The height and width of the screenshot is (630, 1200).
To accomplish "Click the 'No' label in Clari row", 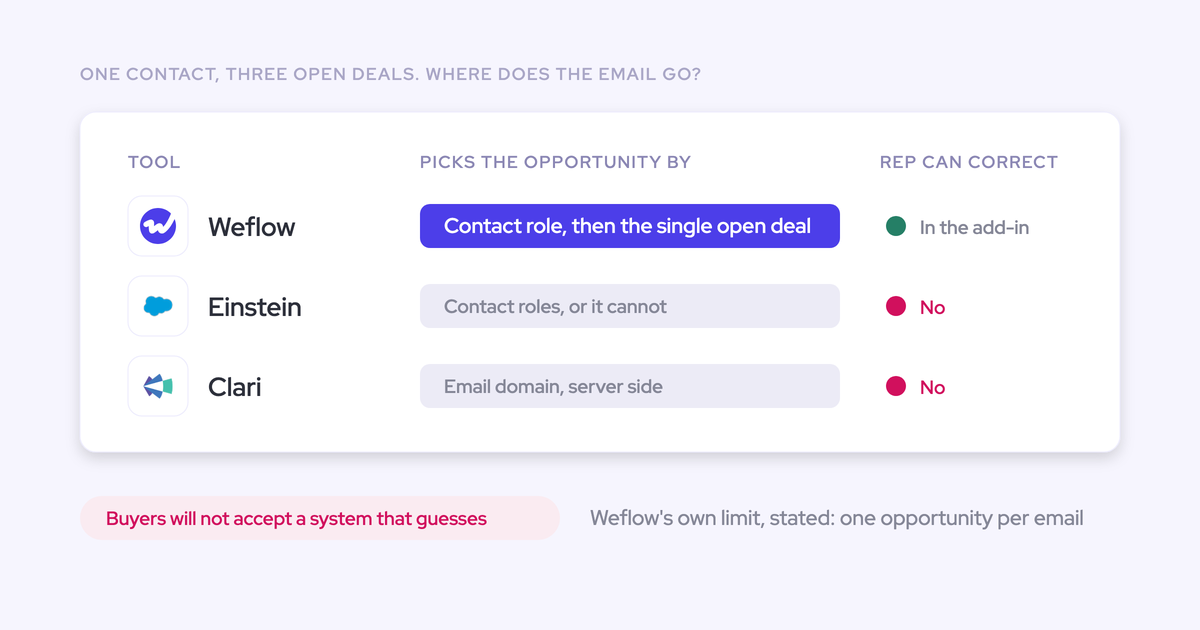I will pos(932,387).
